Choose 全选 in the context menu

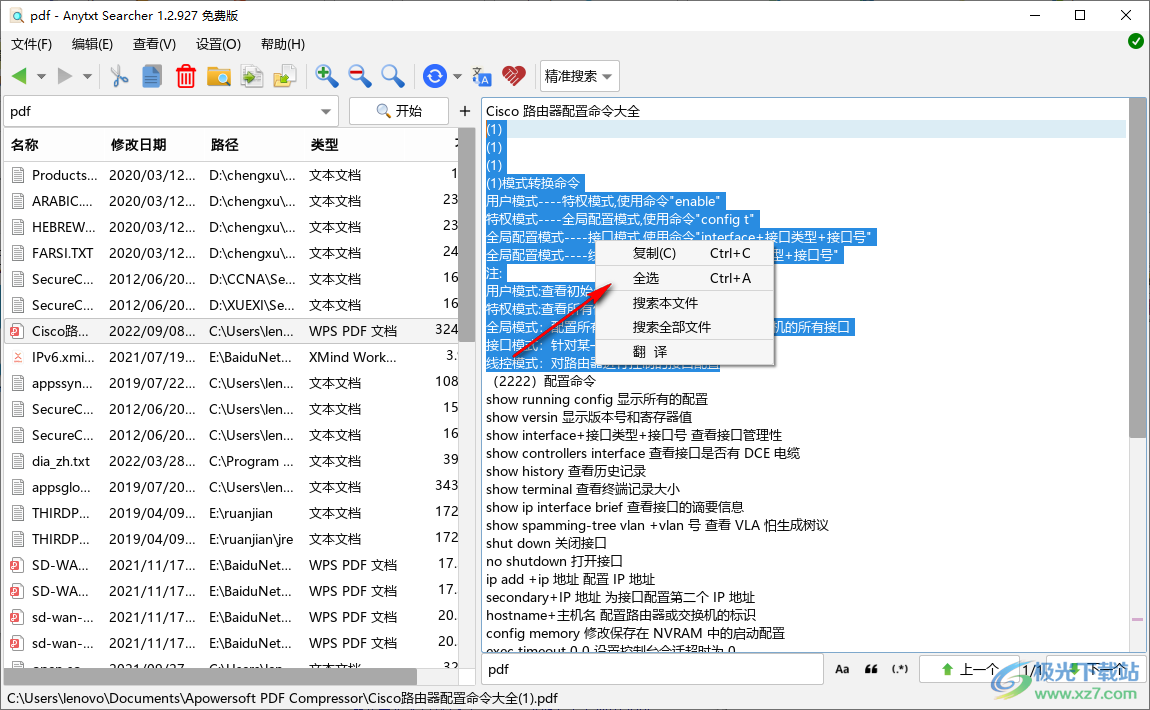click(648, 277)
